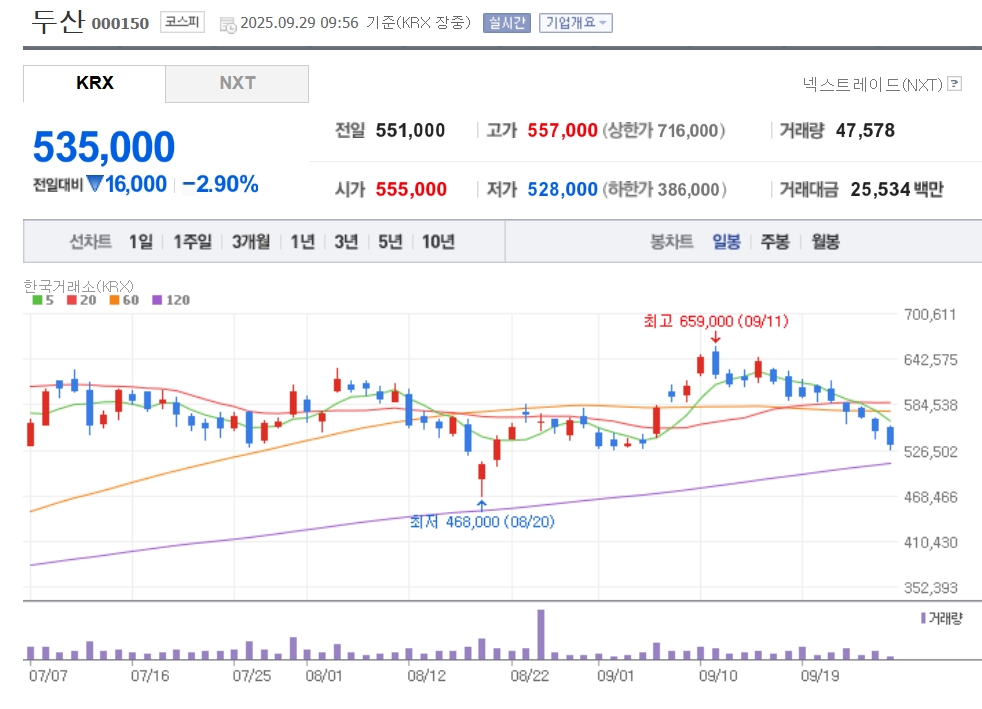Select the 1일 line chart period

pyautogui.click(x=141, y=242)
